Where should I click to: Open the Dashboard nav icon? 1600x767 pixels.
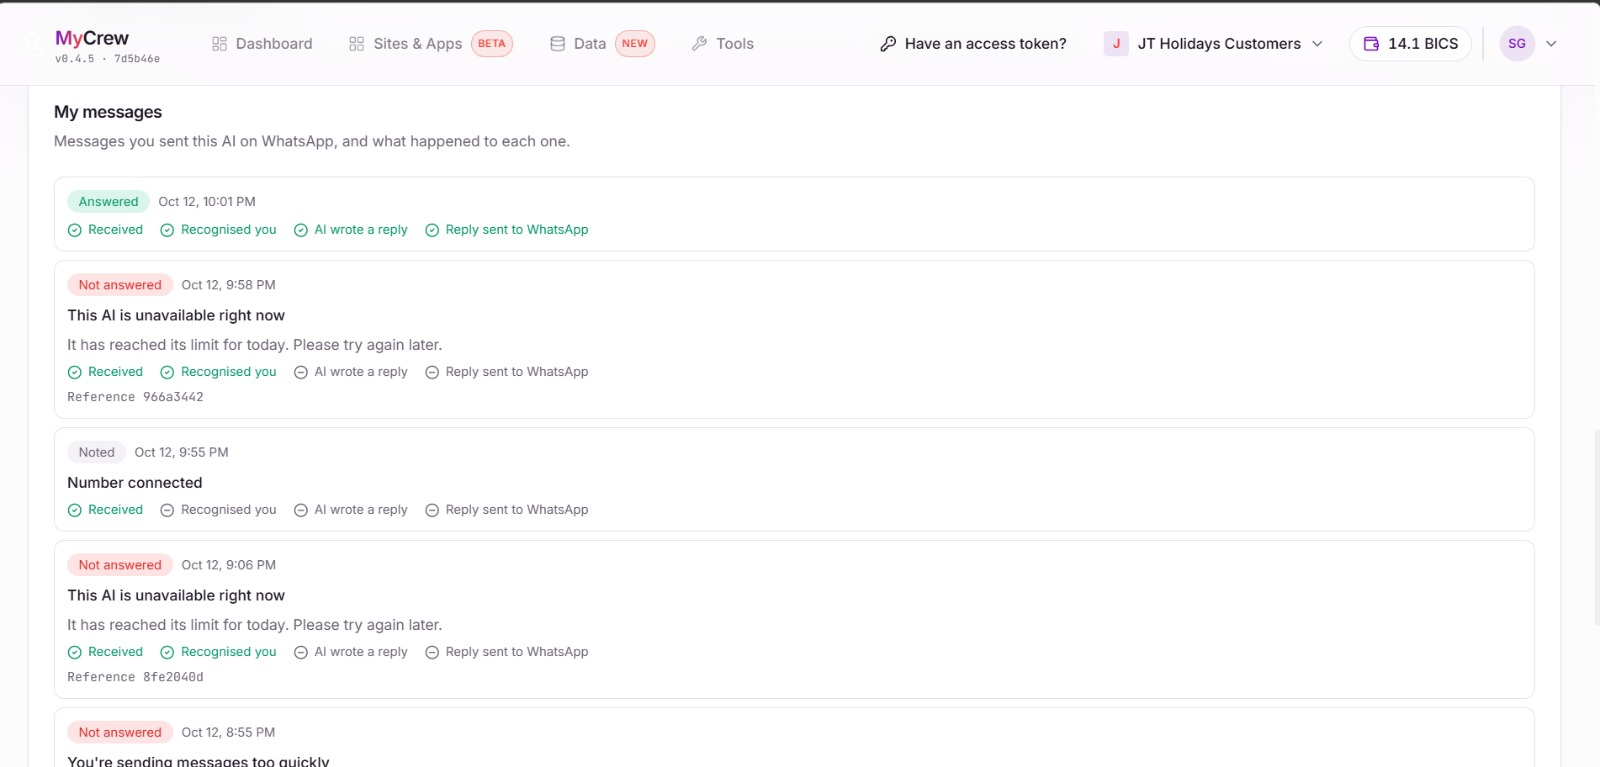(220, 44)
